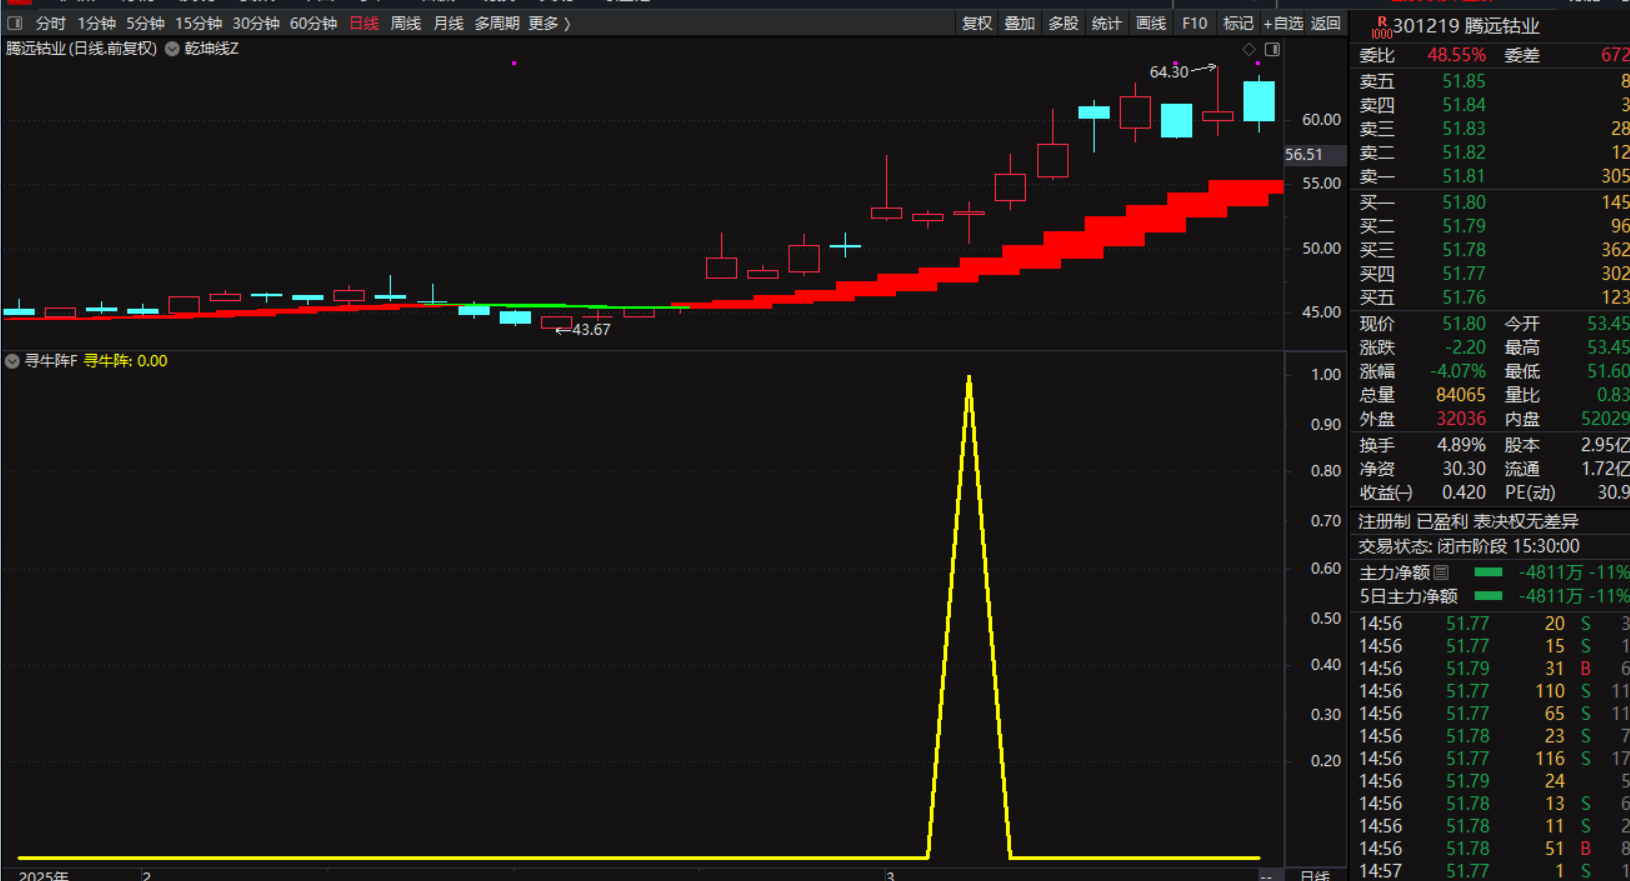Switch to the 周线 weekly tab
The height and width of the screenshot is (881, 1630).
tap(406, 23)
